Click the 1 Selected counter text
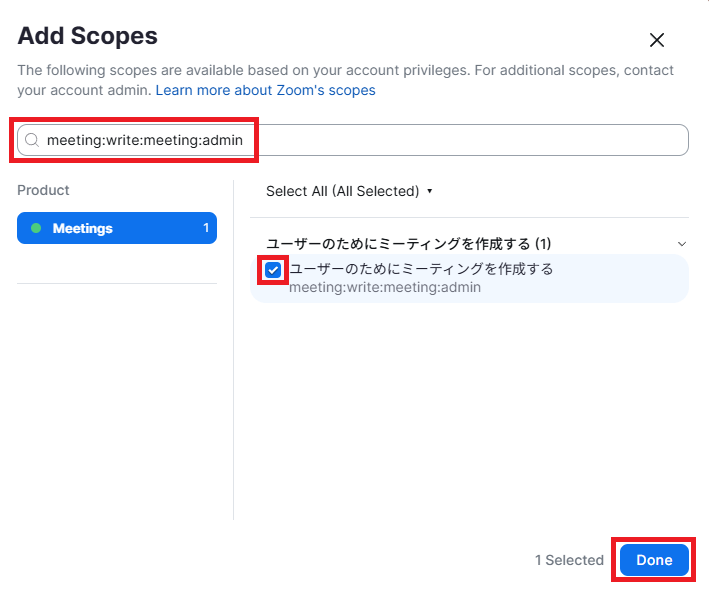 (569, 560)
